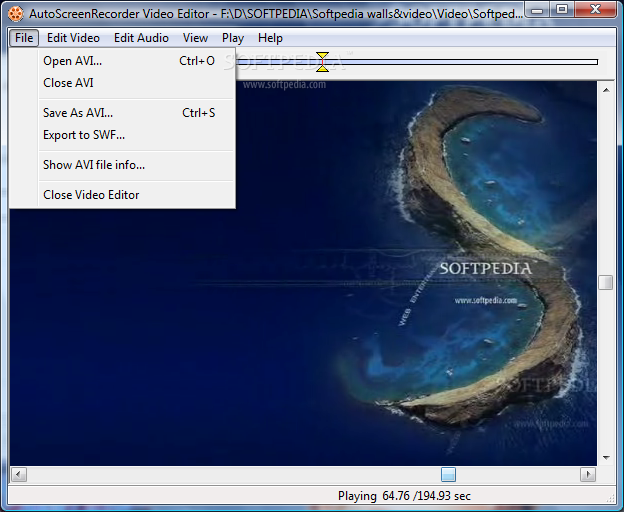The image size is (624, 512).
Task: Click the vertical scrollbar up arrow
Action: click(606, 89)
